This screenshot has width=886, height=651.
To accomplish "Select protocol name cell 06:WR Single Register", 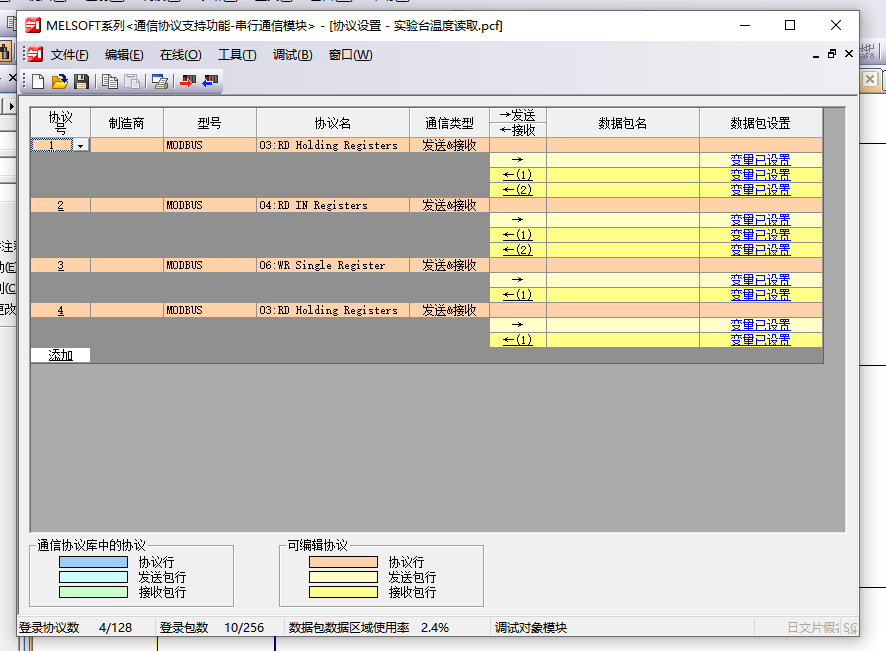I will [x=333, y=266].
